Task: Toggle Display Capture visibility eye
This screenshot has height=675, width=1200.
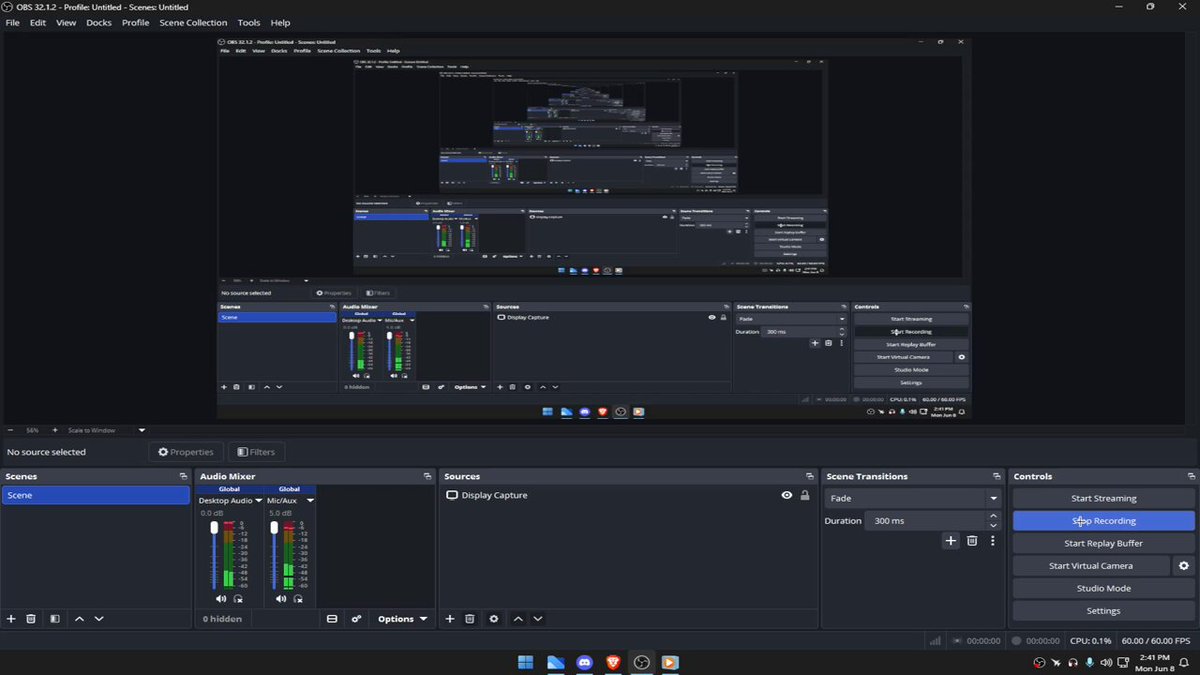Action: pos(787,495)
